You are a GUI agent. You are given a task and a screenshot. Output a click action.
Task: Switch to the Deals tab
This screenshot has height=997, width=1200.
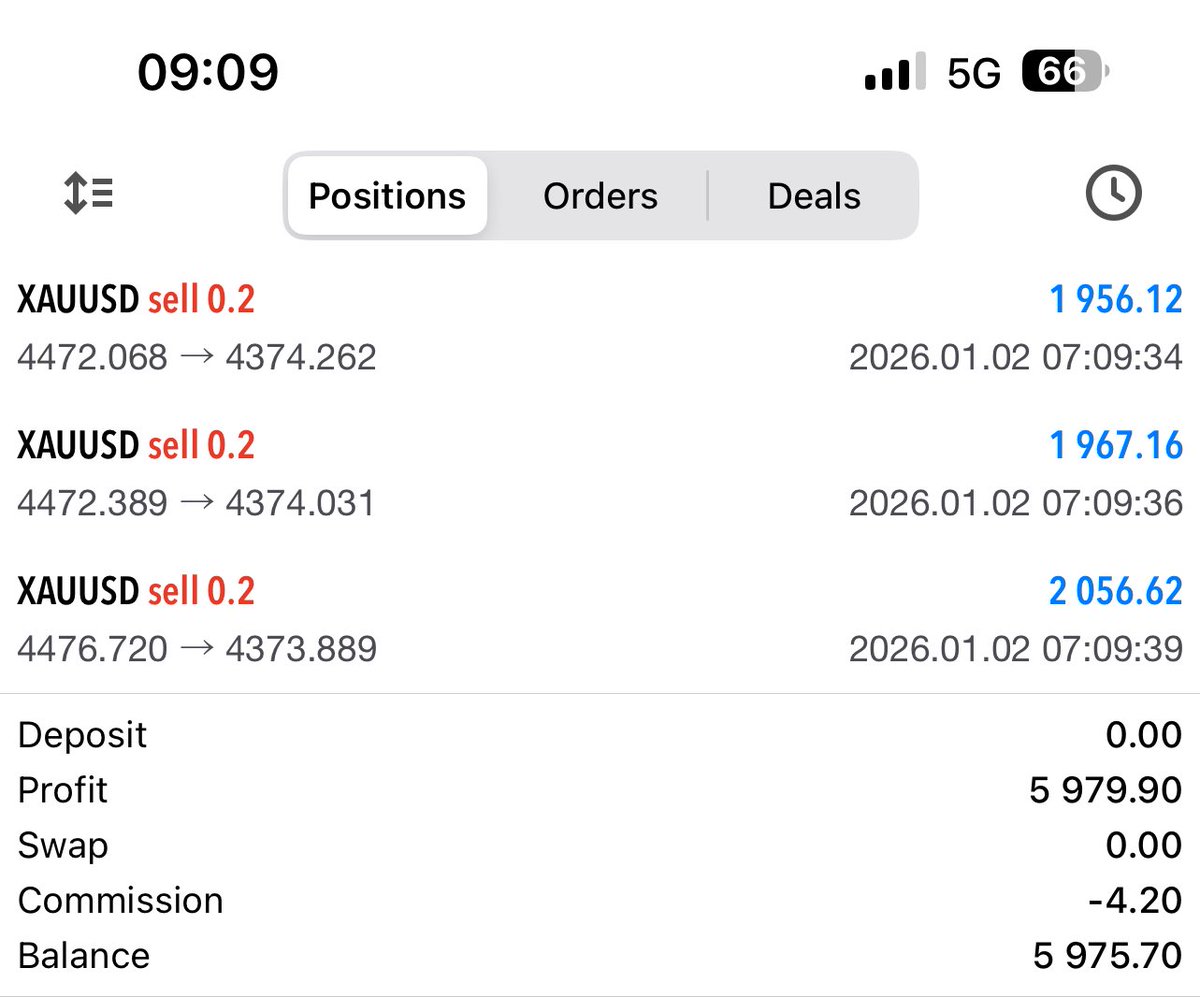click(x=814, y=196)
